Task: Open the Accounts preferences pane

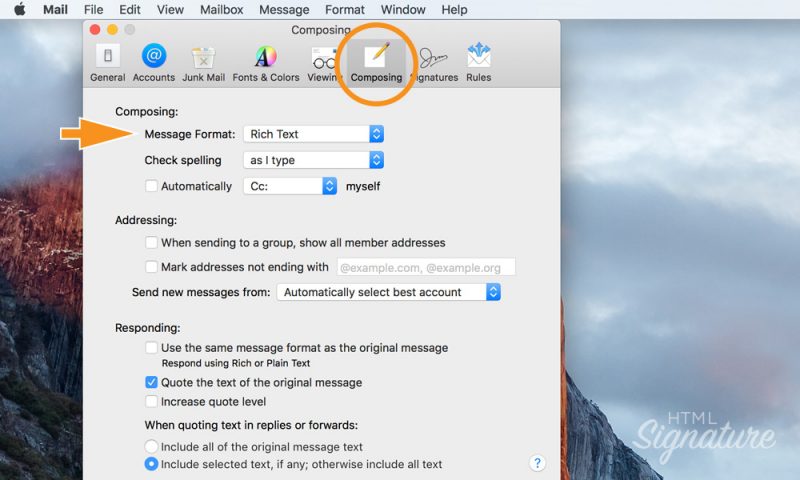Action: pyautogui.click(x=154, y=63)
